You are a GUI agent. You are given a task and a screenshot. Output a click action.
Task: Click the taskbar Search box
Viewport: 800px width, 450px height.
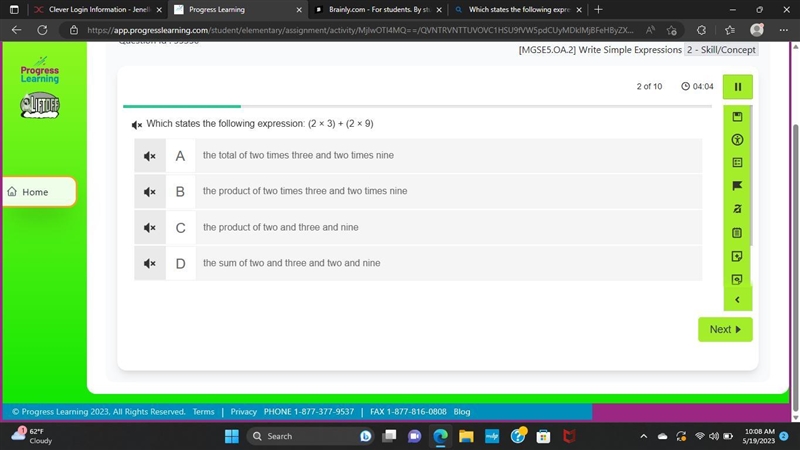pos(310,436)
